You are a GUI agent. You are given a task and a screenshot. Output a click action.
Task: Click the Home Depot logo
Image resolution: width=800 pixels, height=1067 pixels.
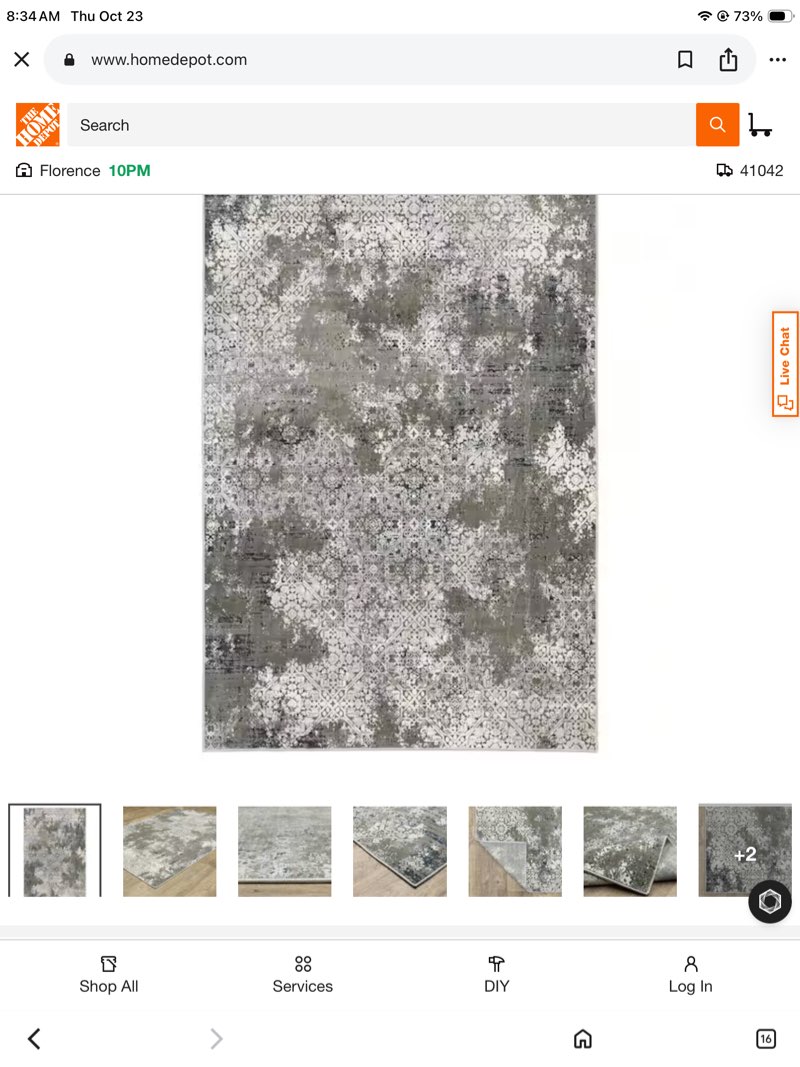pos(37,125)
